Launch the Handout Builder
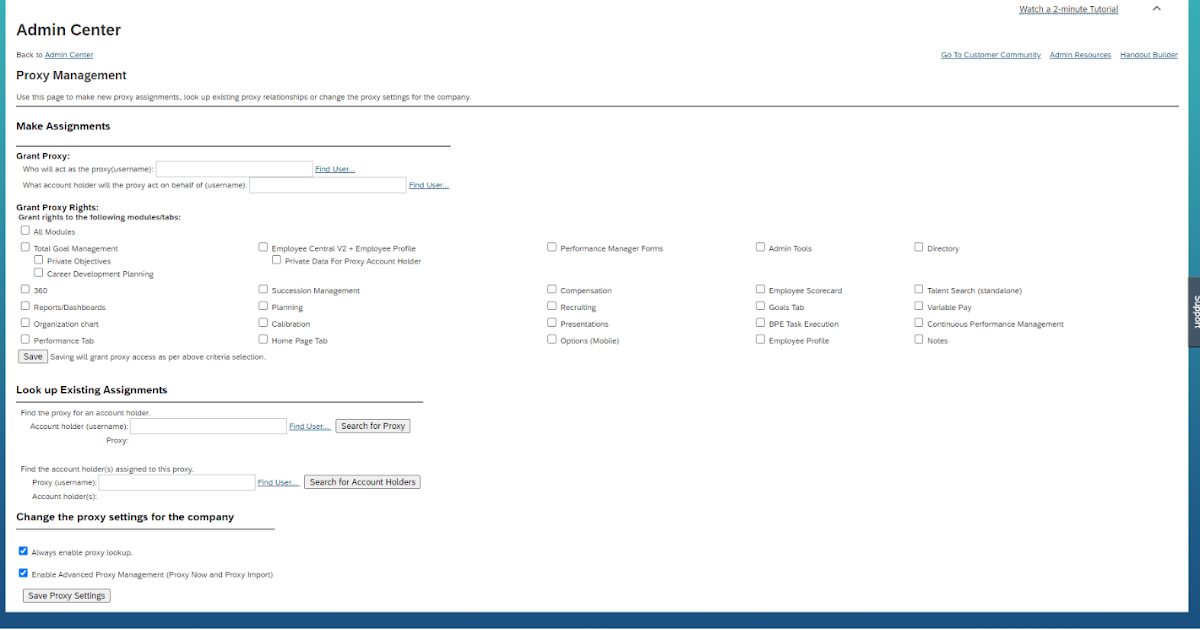Viewport: 1200px width, 630px height. [1148, 55]
